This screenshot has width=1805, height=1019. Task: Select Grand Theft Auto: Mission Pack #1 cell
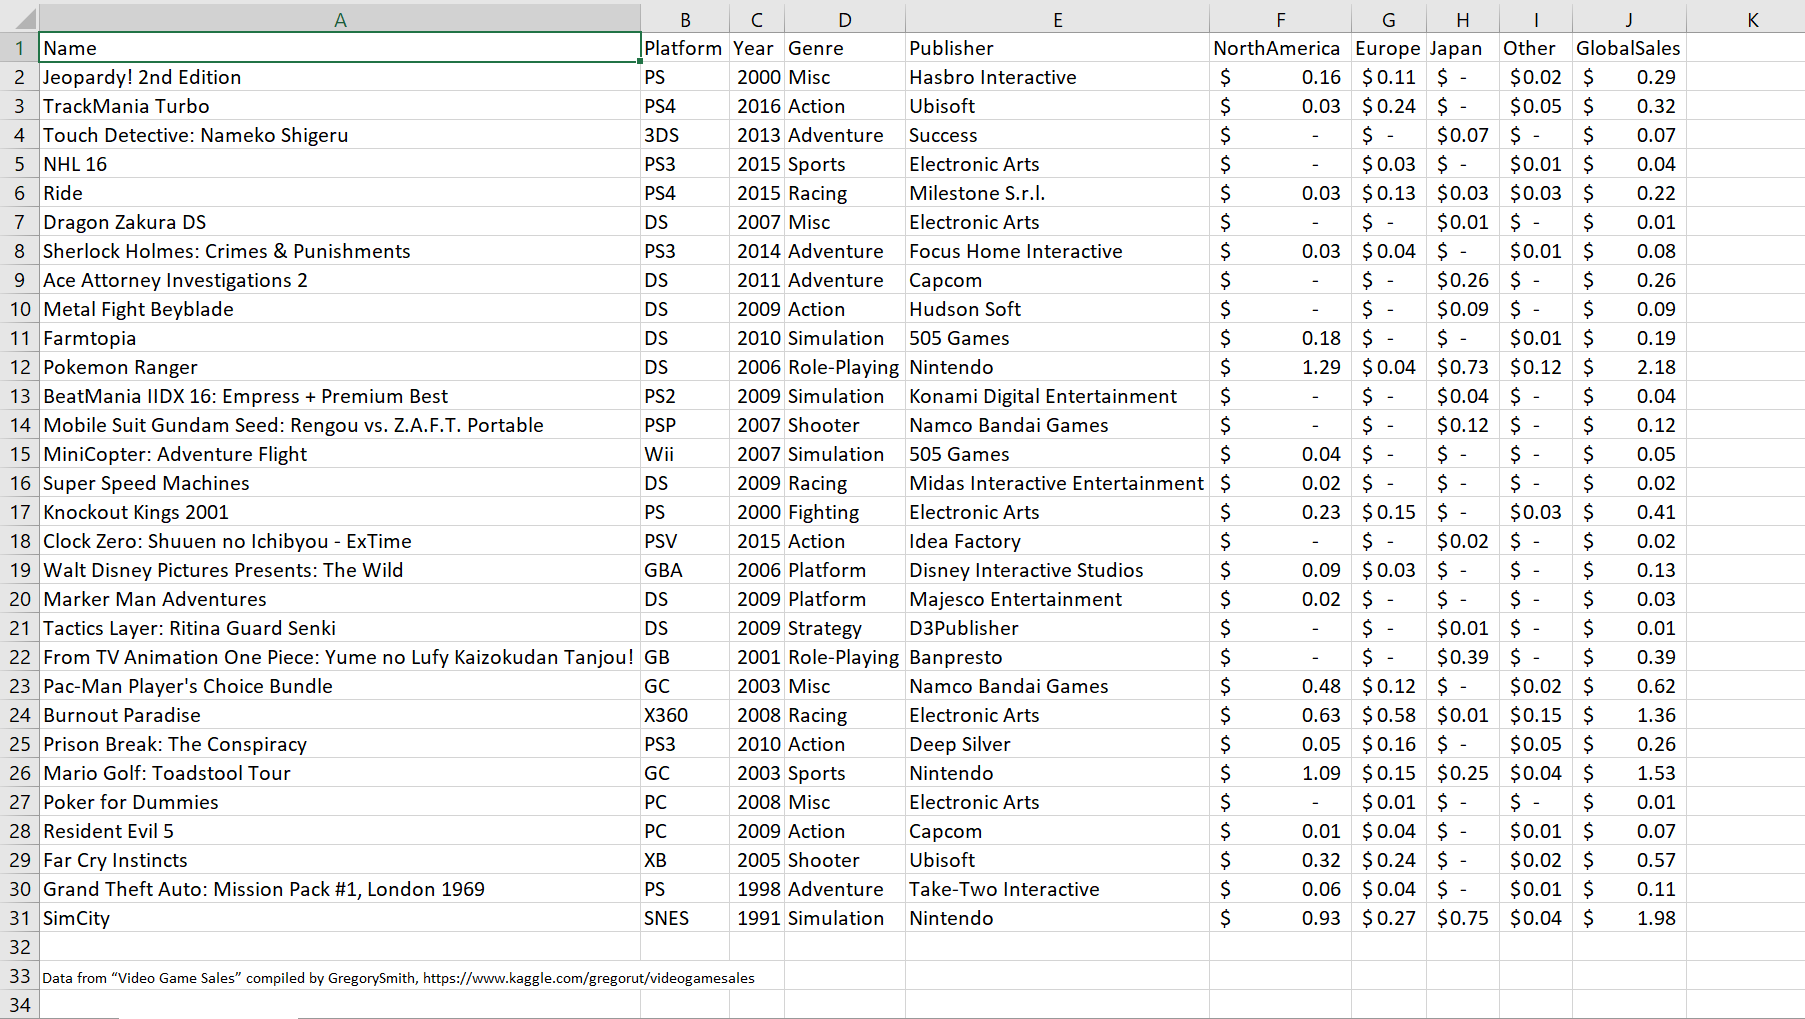coord(340,889)
